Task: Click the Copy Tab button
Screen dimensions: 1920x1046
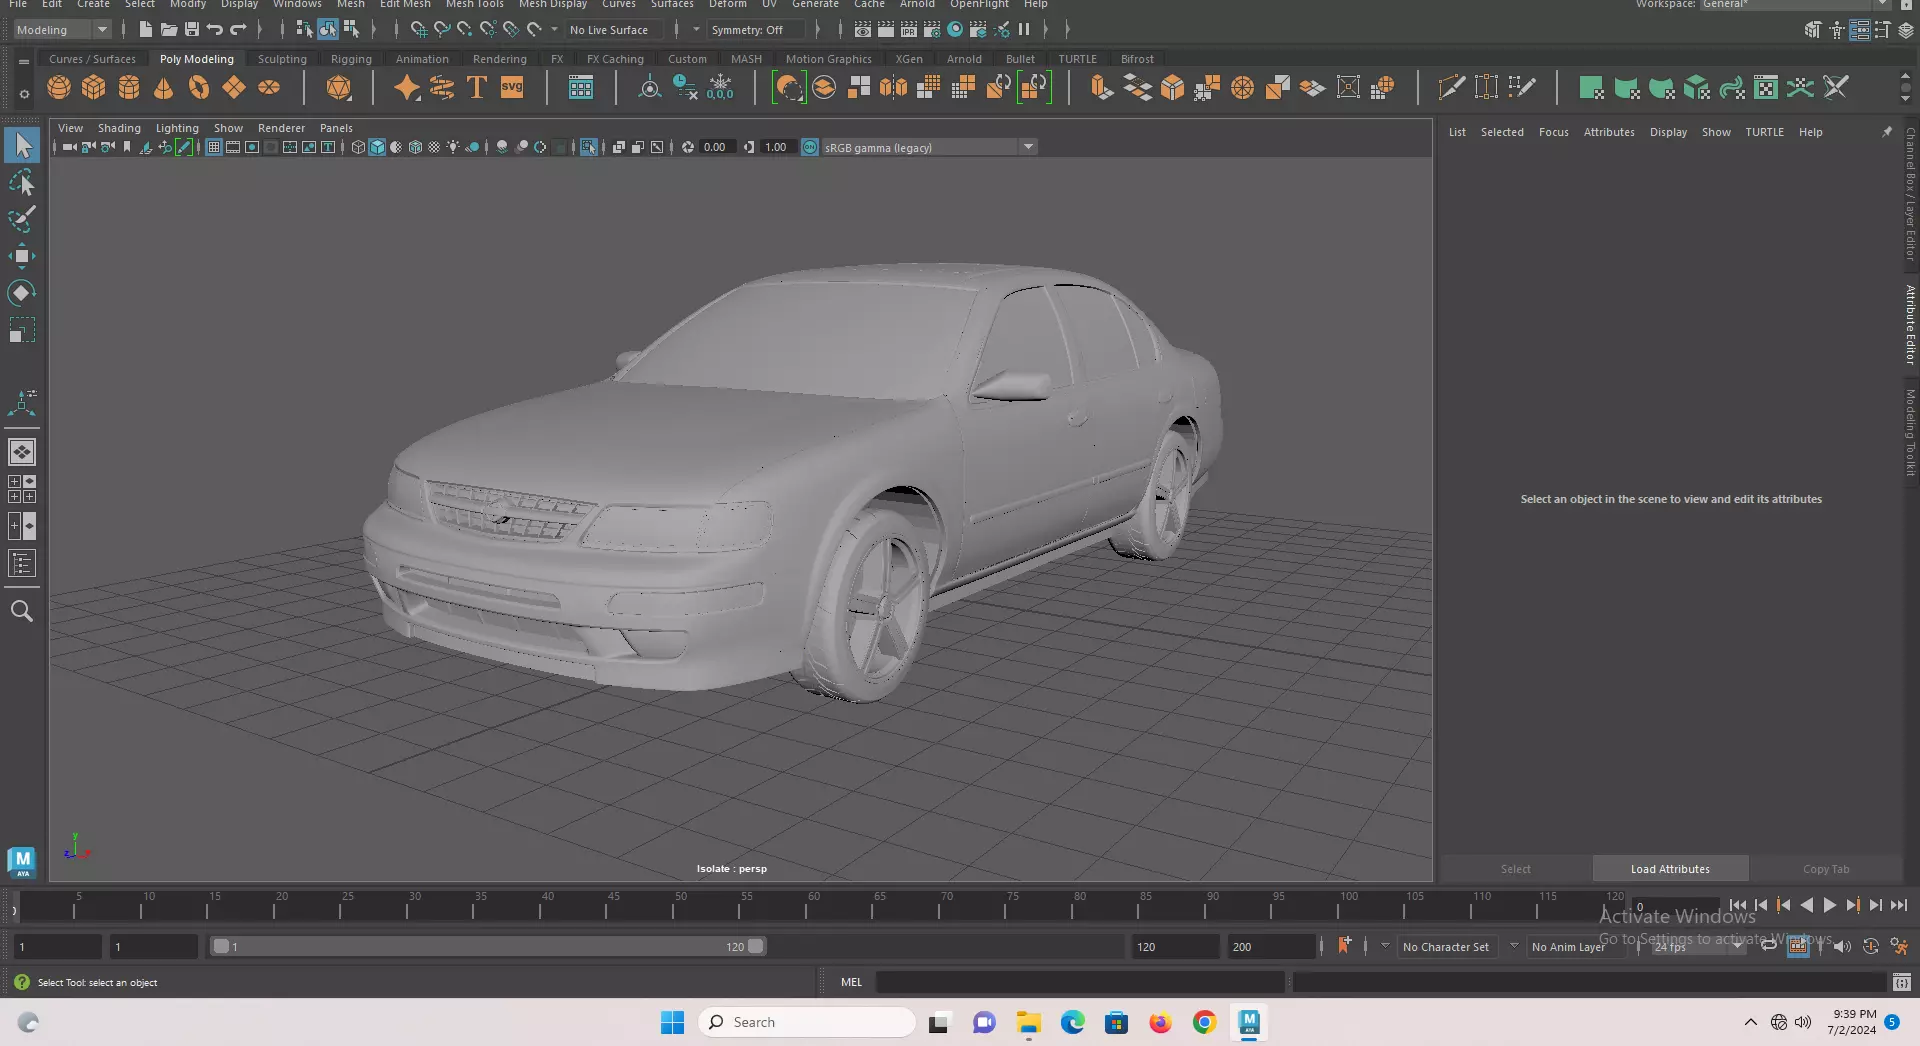Action: click(1826, 869)
